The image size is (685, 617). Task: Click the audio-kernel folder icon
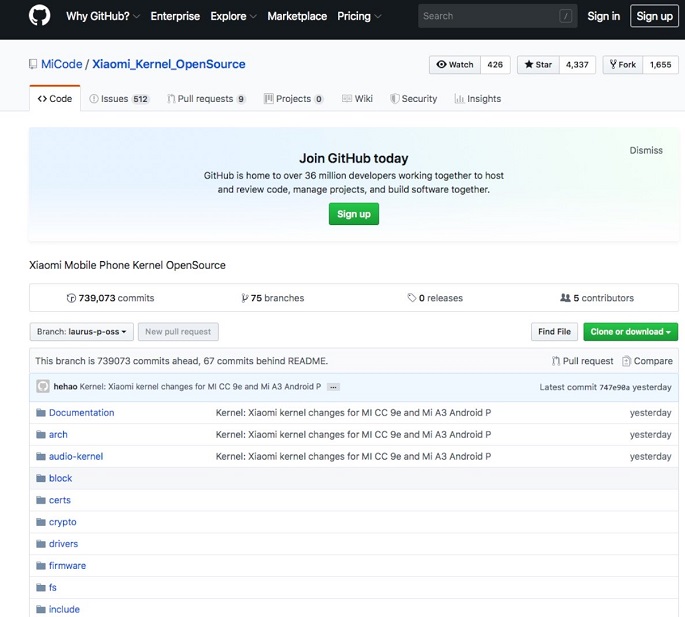pyautogui.click(x=41, y=456)
